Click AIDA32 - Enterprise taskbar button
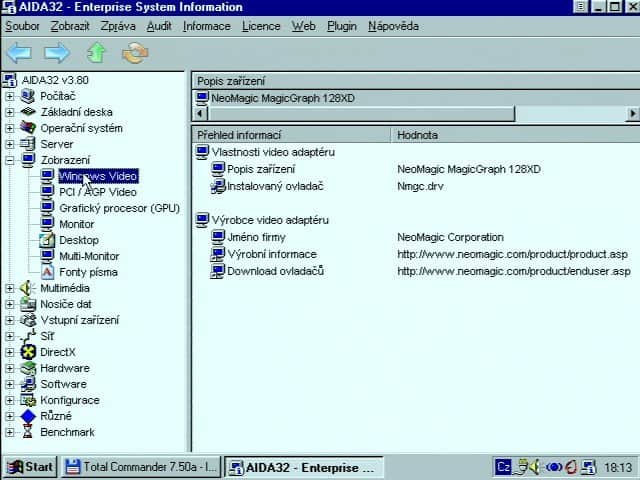Viewport: 640px width, 480px height. (x=304, y=467)
